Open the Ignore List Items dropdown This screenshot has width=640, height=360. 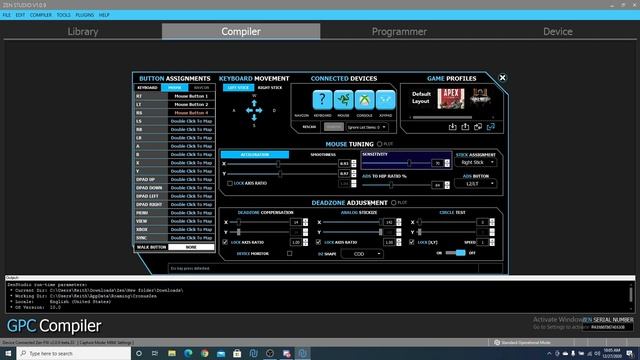pyautogui.click(x=367, y=127)
